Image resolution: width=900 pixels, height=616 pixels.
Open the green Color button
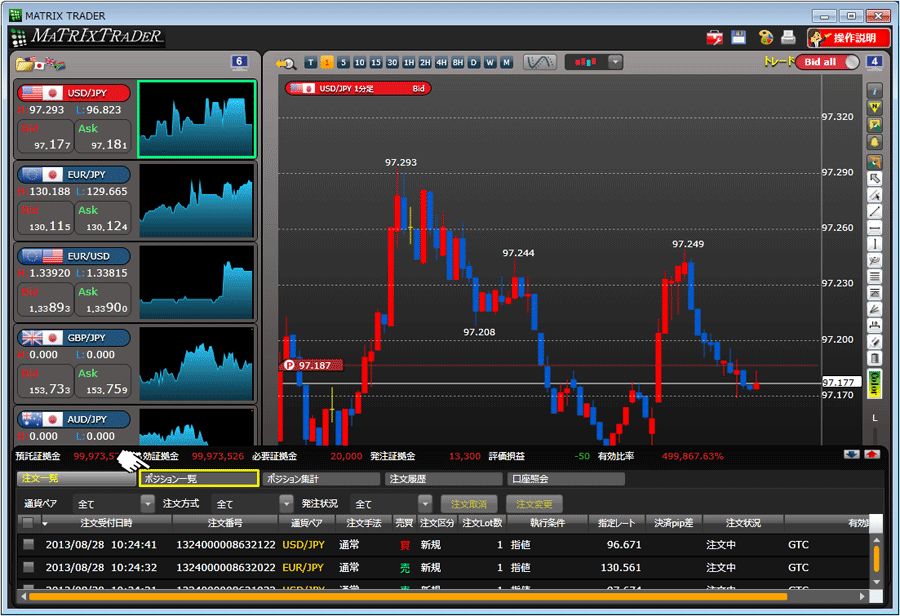click(x=874, y=383)
